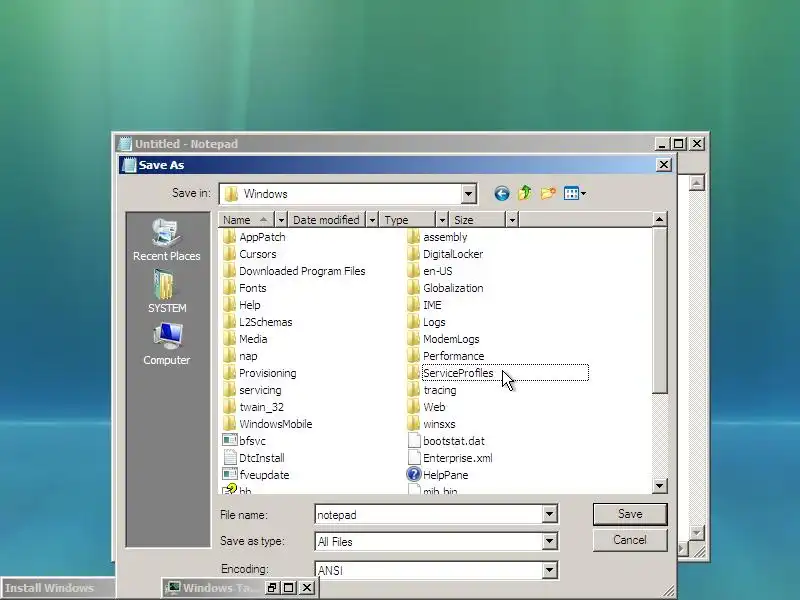Open Type column filter arrow
Screen dimensions: 800x600
[x=442, y=220]
